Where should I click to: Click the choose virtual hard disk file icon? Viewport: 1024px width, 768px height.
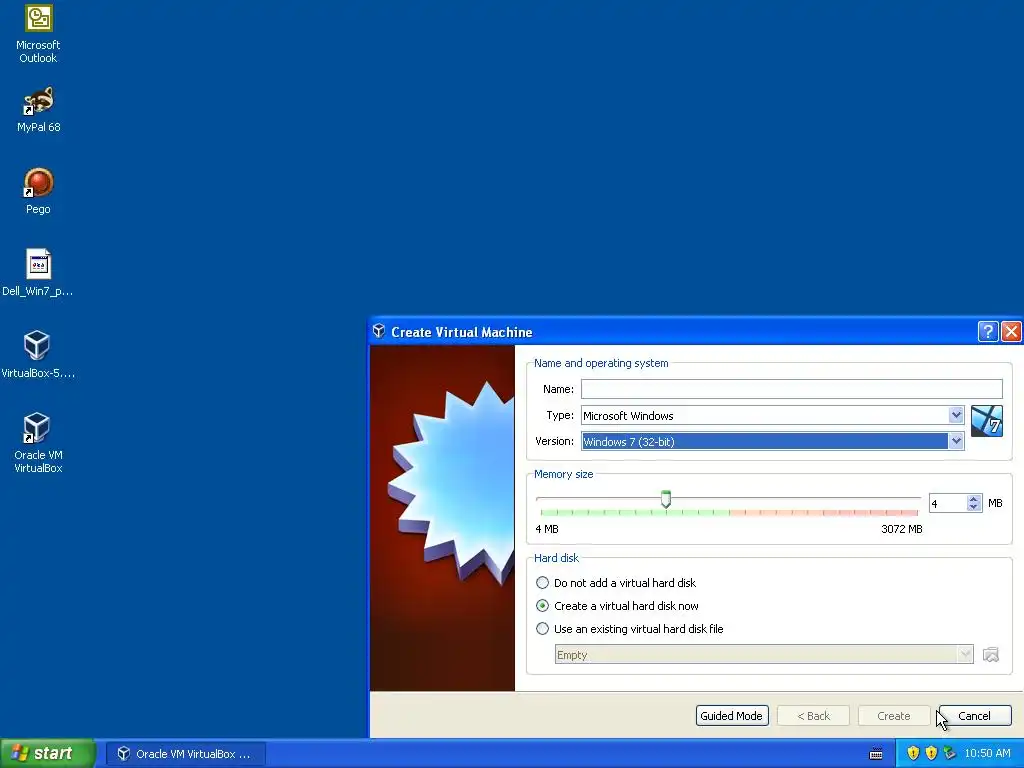coord(991,654)
